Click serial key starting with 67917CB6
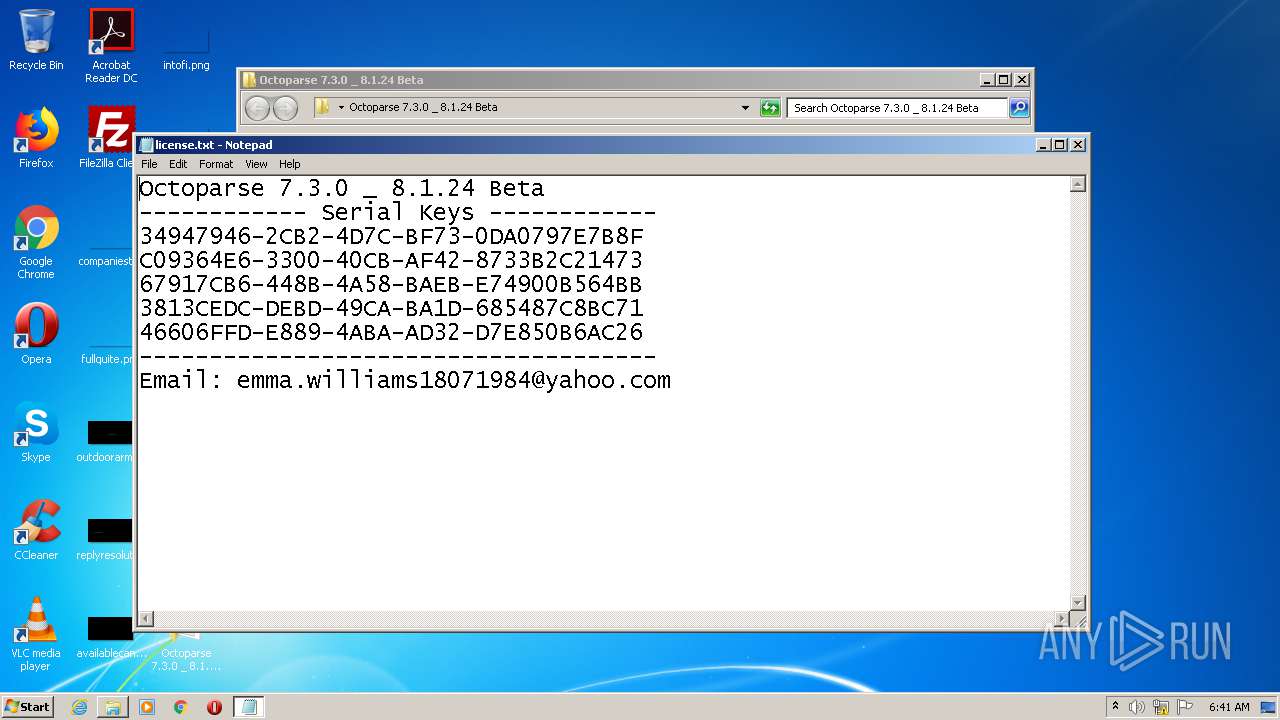The height and width of the screenshot is (720, 1280). click(x=391, y=285)
